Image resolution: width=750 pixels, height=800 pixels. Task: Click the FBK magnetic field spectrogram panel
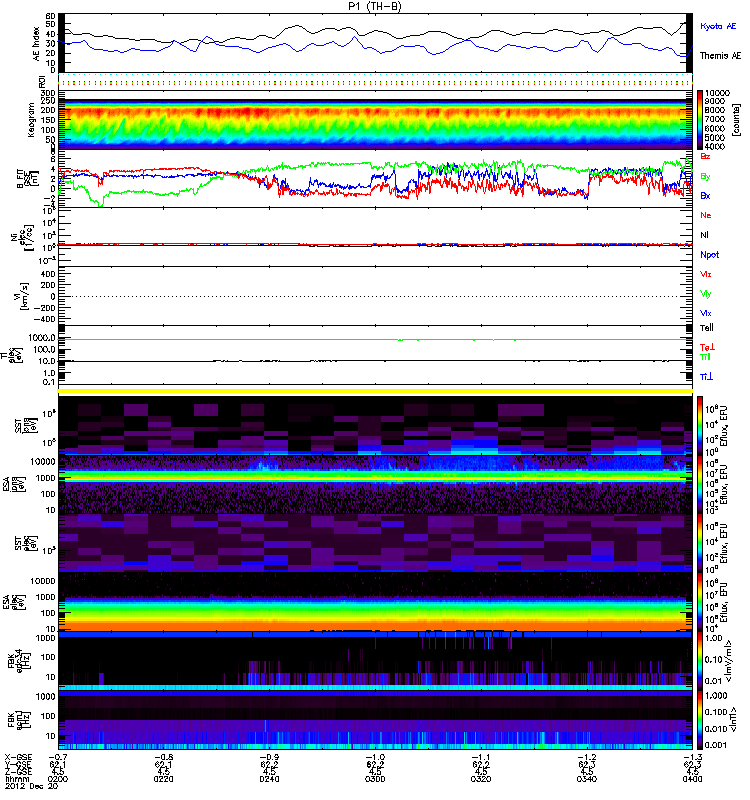375,719
